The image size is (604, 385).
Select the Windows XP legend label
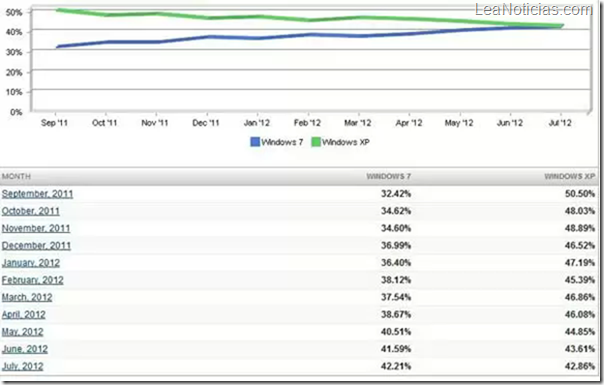346,142
